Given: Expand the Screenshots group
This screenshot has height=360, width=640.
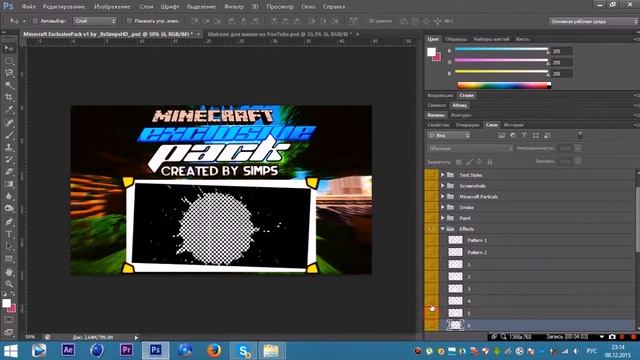Looking at the screenshot, I should coord(442,186).
